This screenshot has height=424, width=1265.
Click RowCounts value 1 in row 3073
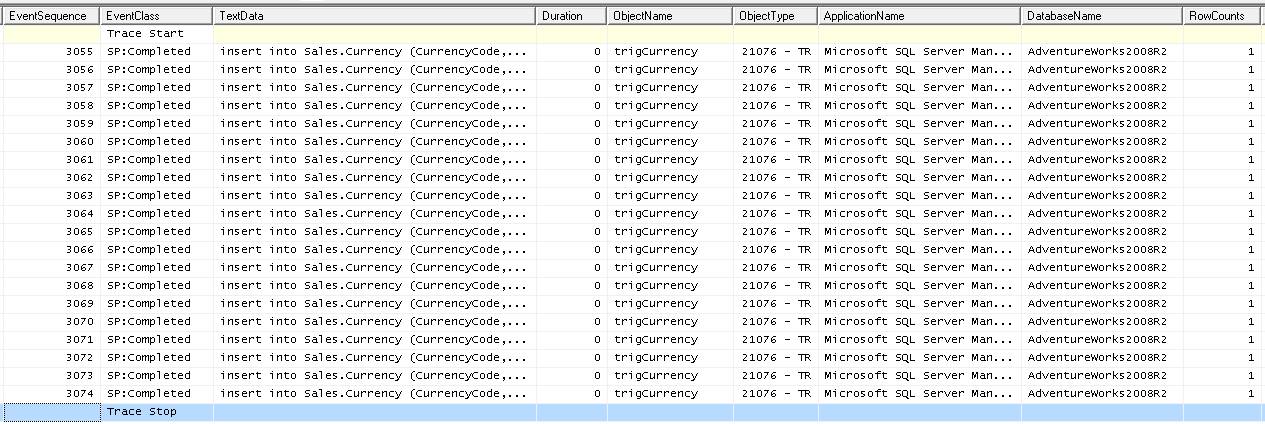1250,376
